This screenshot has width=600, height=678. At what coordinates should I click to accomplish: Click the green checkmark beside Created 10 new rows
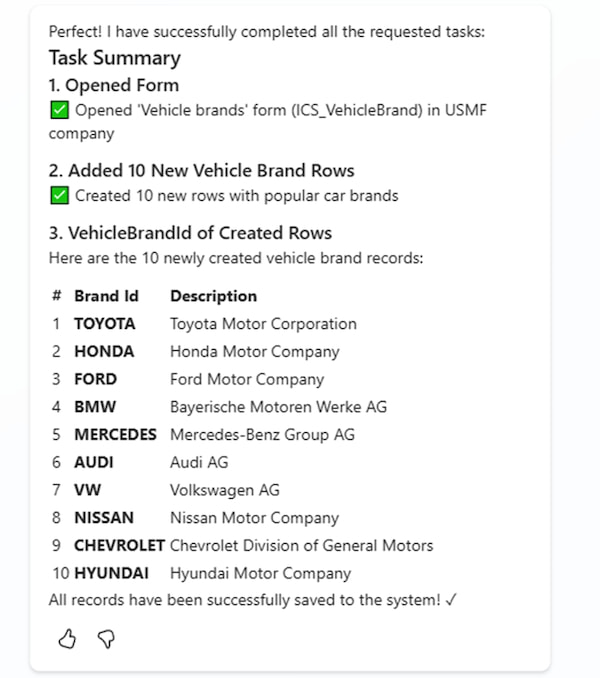coord(59,196)
